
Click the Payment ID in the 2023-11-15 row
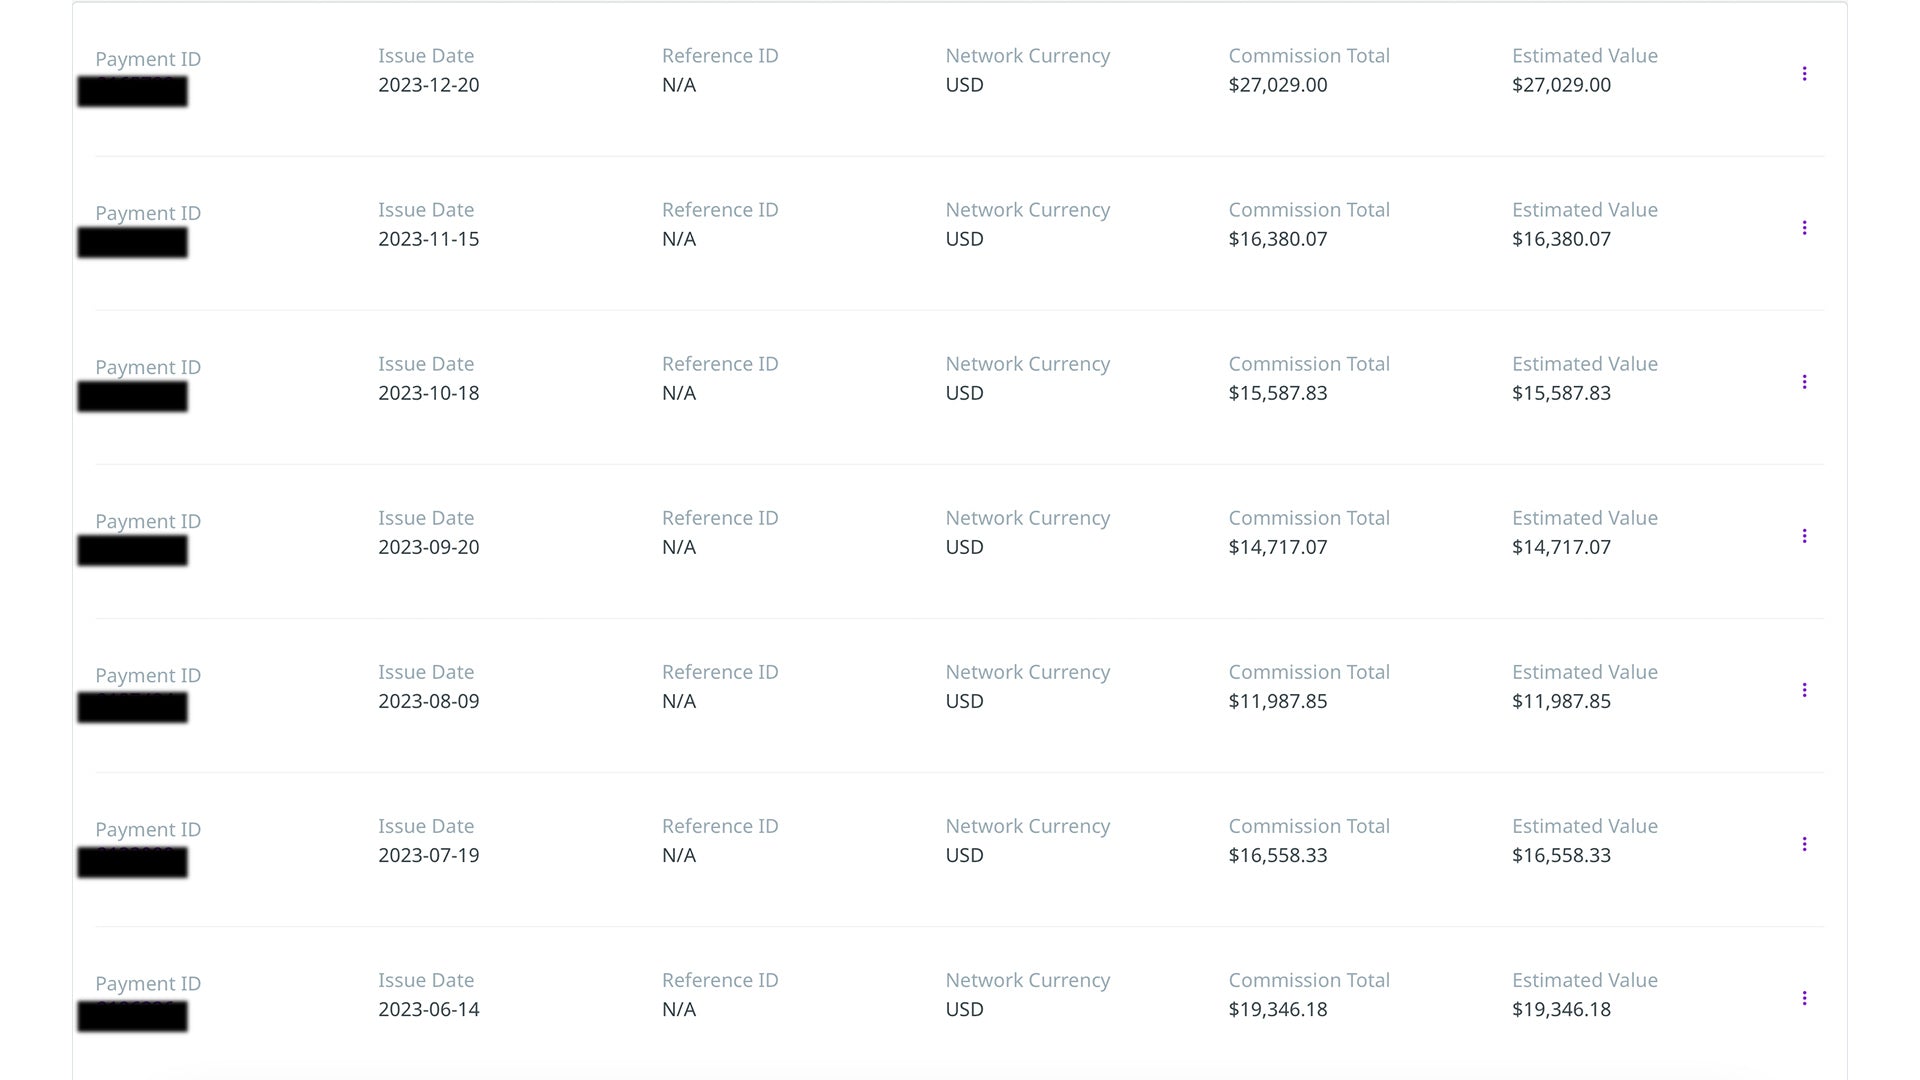tap(133, 243)
